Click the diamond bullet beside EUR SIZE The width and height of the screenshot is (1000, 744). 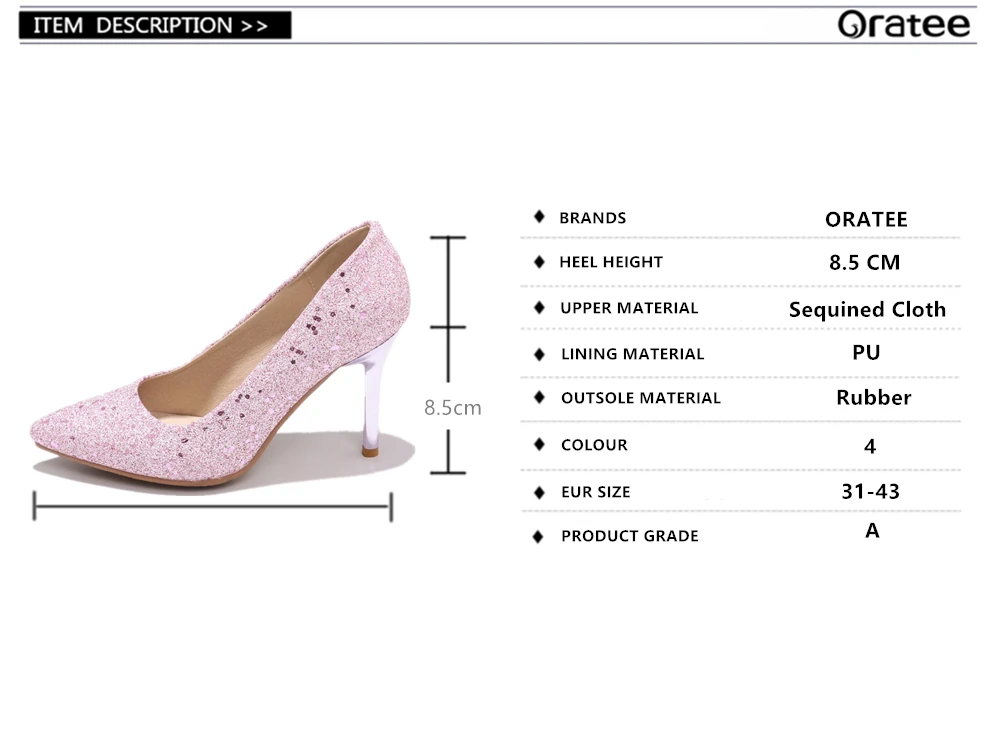coord(540,492)
